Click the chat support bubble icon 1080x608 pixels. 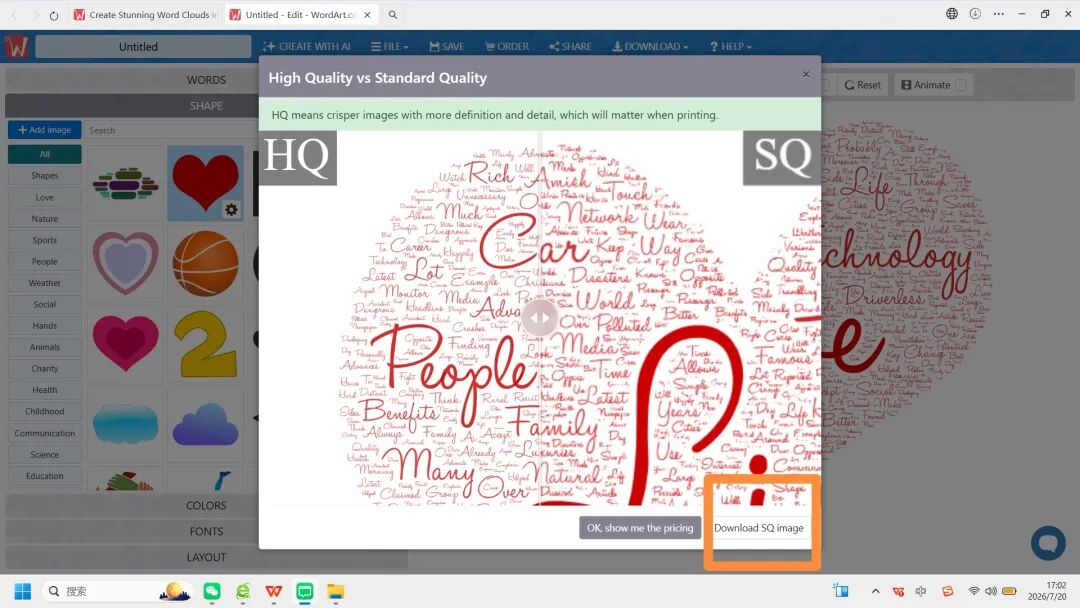pyautogui.click(x=1048, y=542)
